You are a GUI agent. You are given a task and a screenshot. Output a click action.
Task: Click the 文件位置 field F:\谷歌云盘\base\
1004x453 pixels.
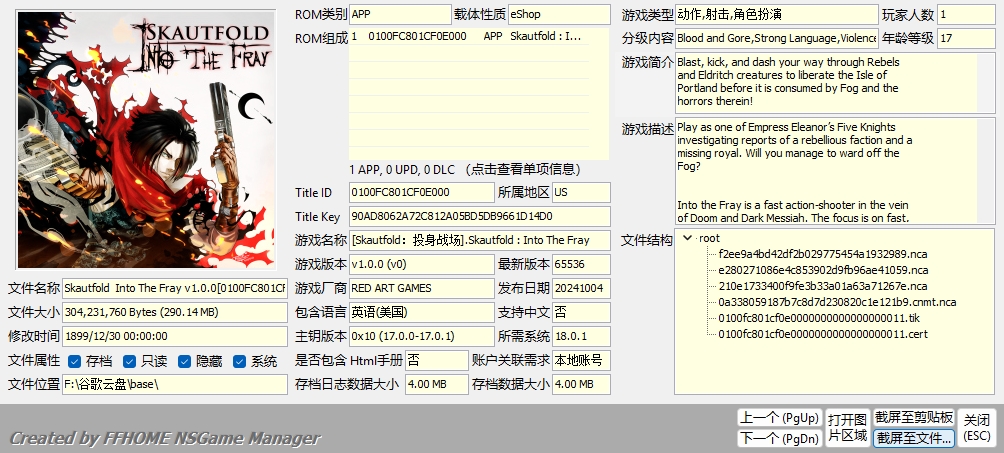175,384
